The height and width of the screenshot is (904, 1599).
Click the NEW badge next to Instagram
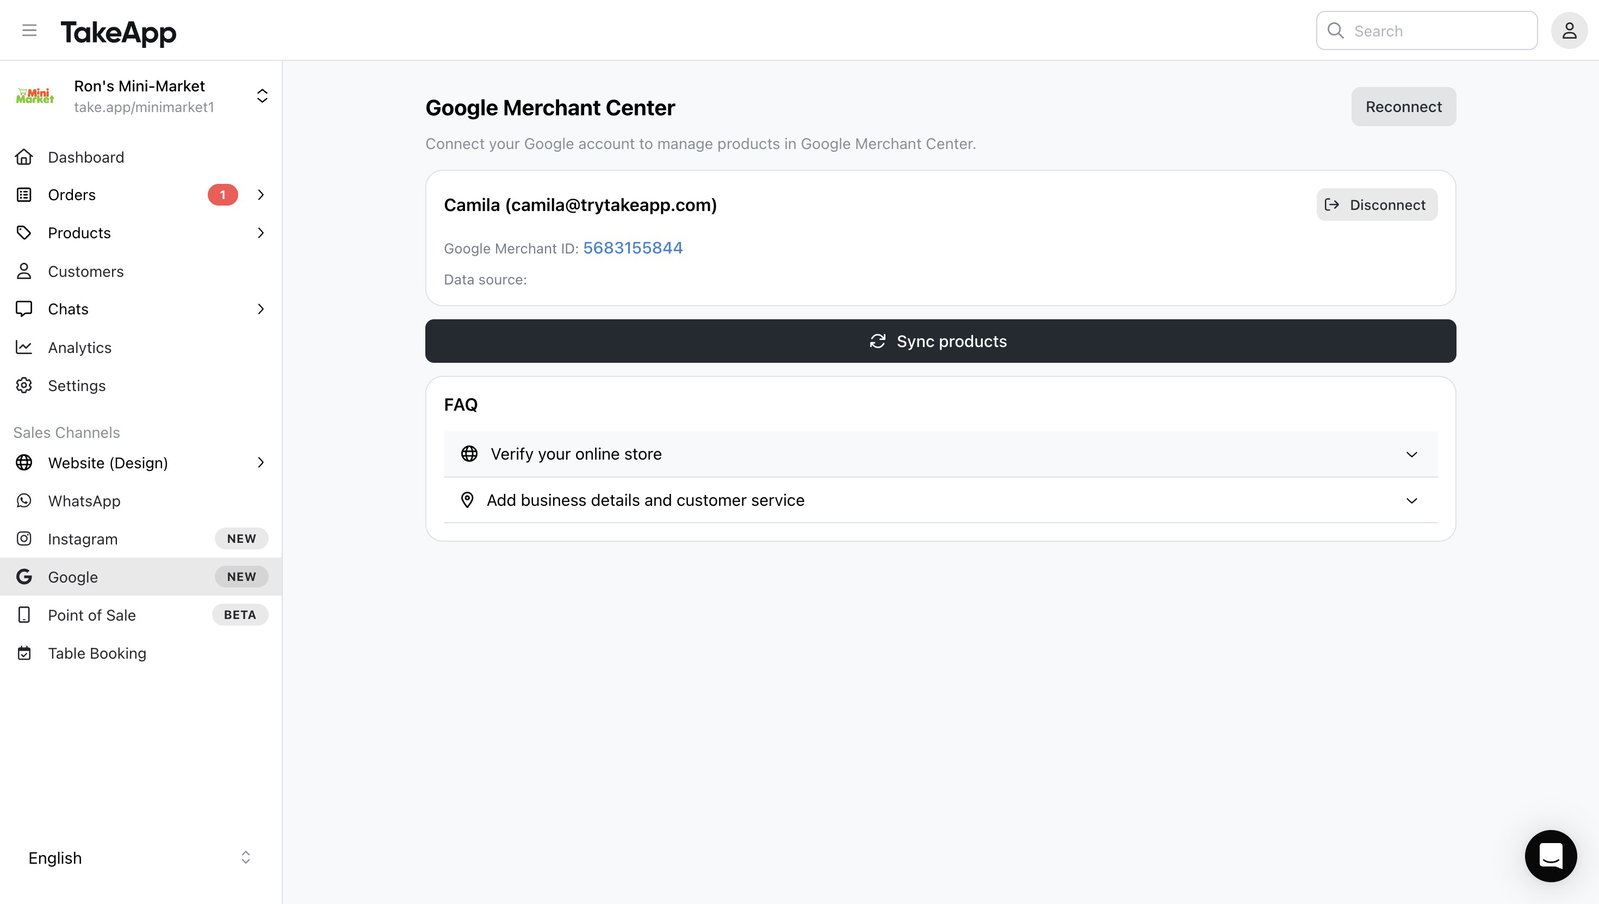[241, 538]
